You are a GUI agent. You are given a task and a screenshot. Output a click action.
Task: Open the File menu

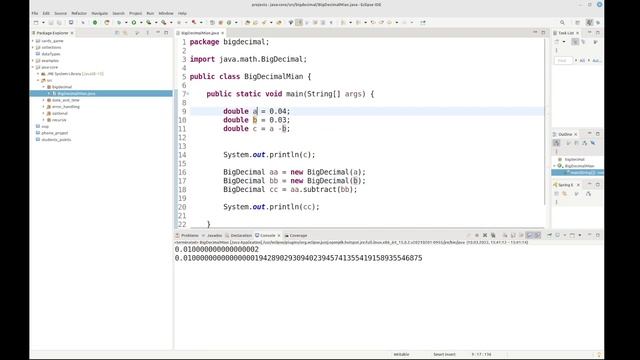pos(35,13)
